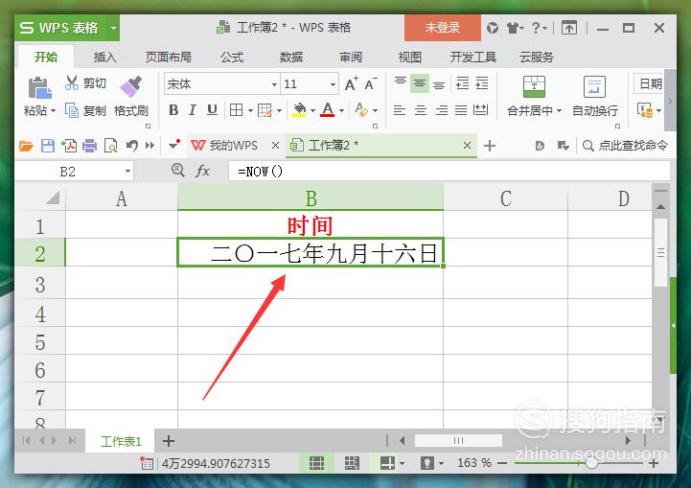Export to PDF icon
Viewport: 691px width, 488px height.
(x=69, y=145)
